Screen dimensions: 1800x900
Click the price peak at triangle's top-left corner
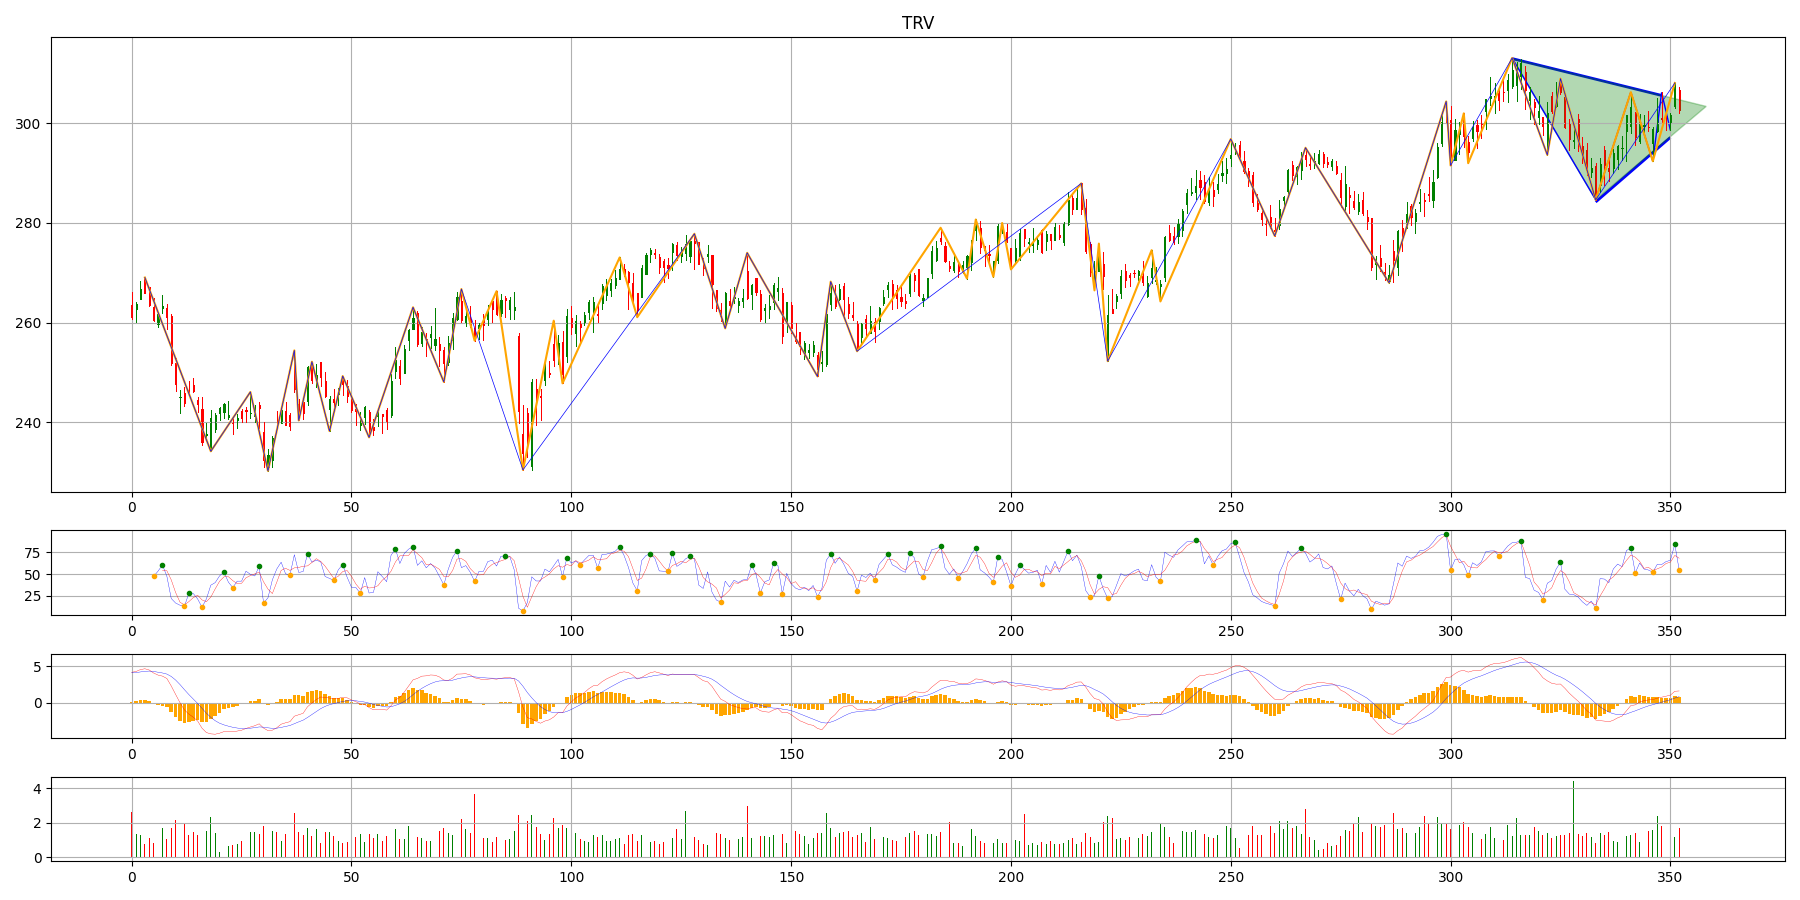click(1512, 59)
